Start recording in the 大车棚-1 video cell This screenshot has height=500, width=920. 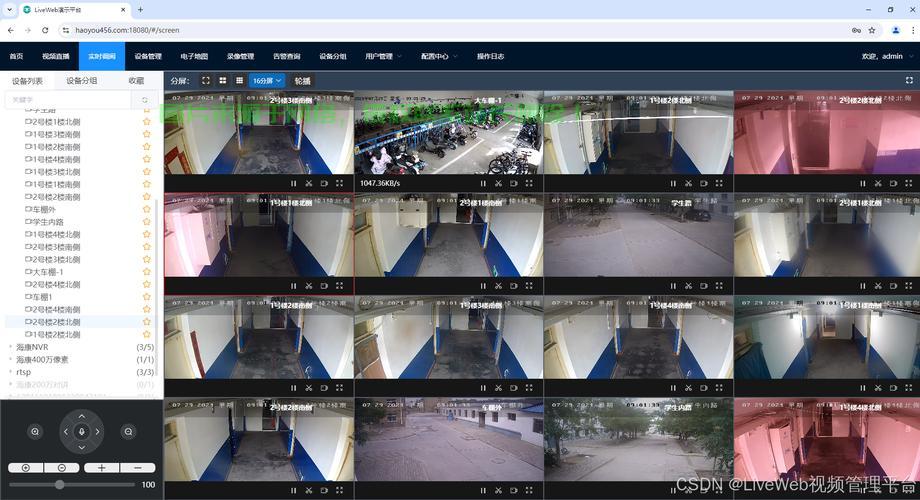click(x=513, y=183)
